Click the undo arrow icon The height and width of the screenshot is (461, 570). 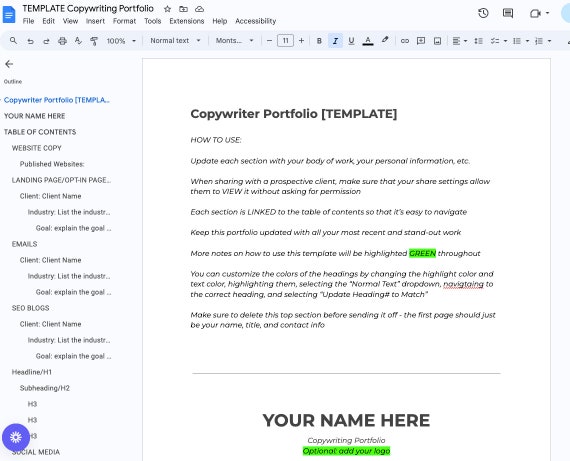[x=30, y=41]
